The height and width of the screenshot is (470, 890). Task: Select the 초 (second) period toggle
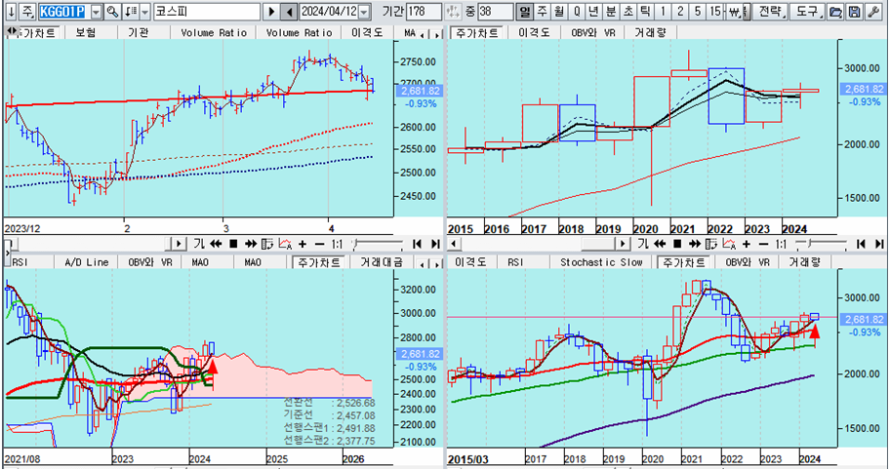click(x=628, y=11)
